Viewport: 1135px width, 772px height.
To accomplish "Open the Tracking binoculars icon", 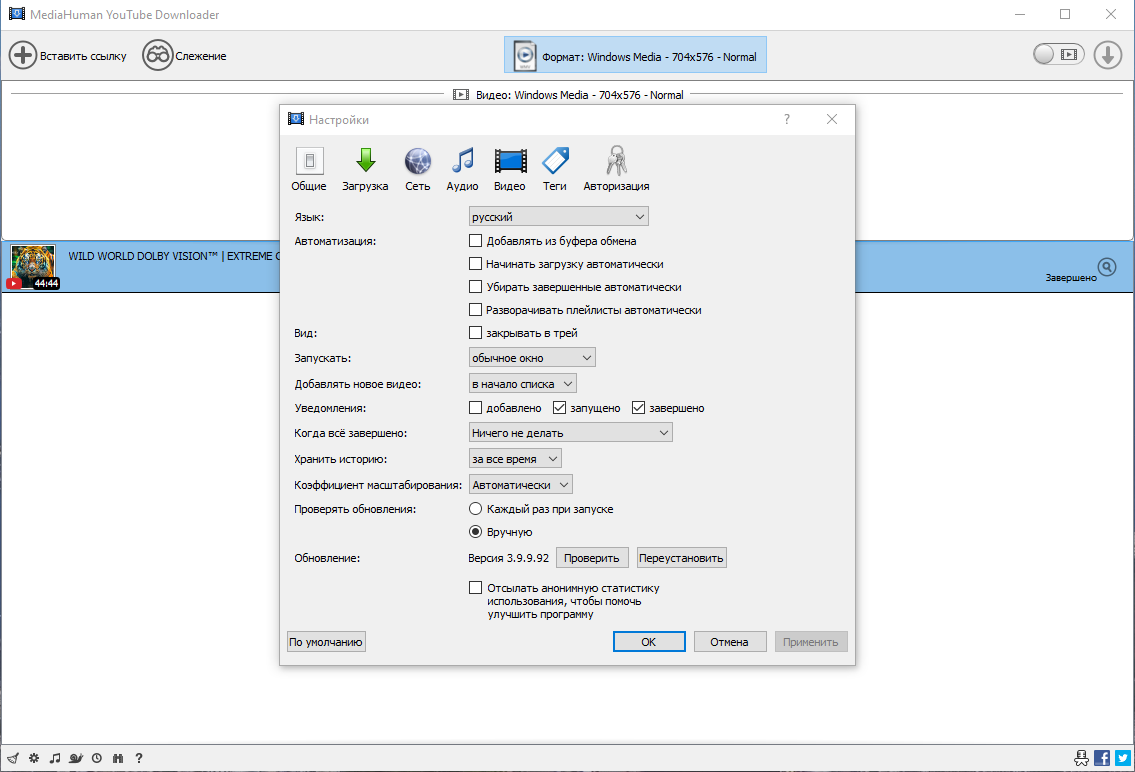I will pos(157,56).
